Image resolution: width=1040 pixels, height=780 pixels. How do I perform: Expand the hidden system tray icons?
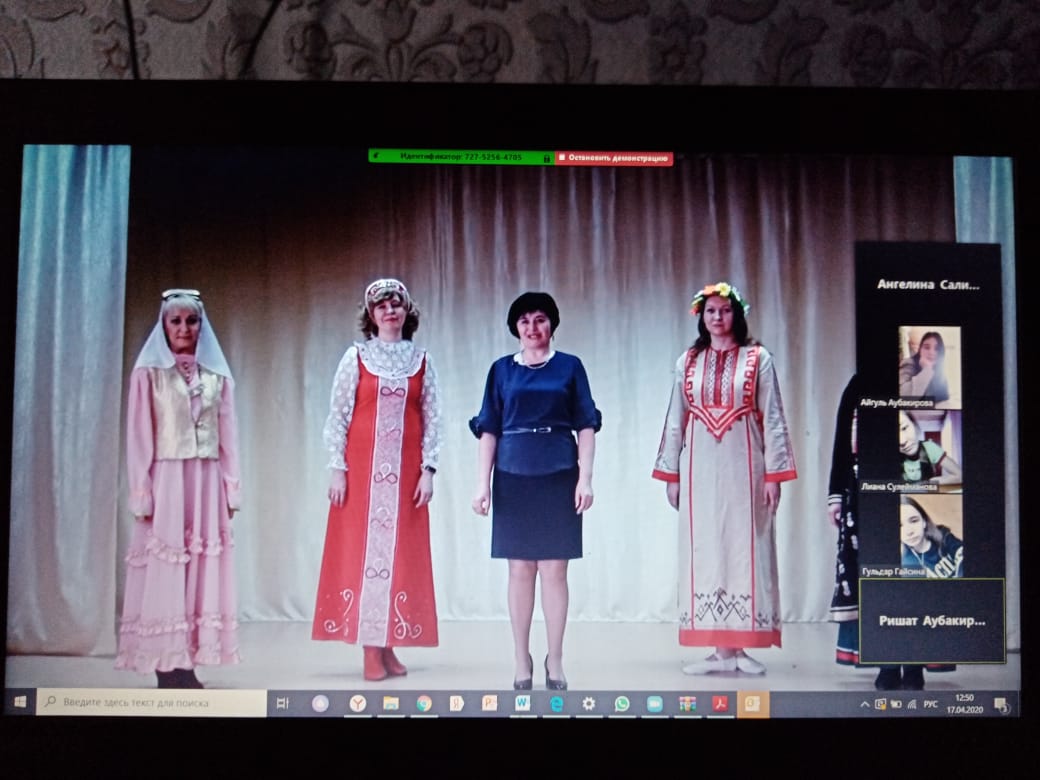[865, 704]
